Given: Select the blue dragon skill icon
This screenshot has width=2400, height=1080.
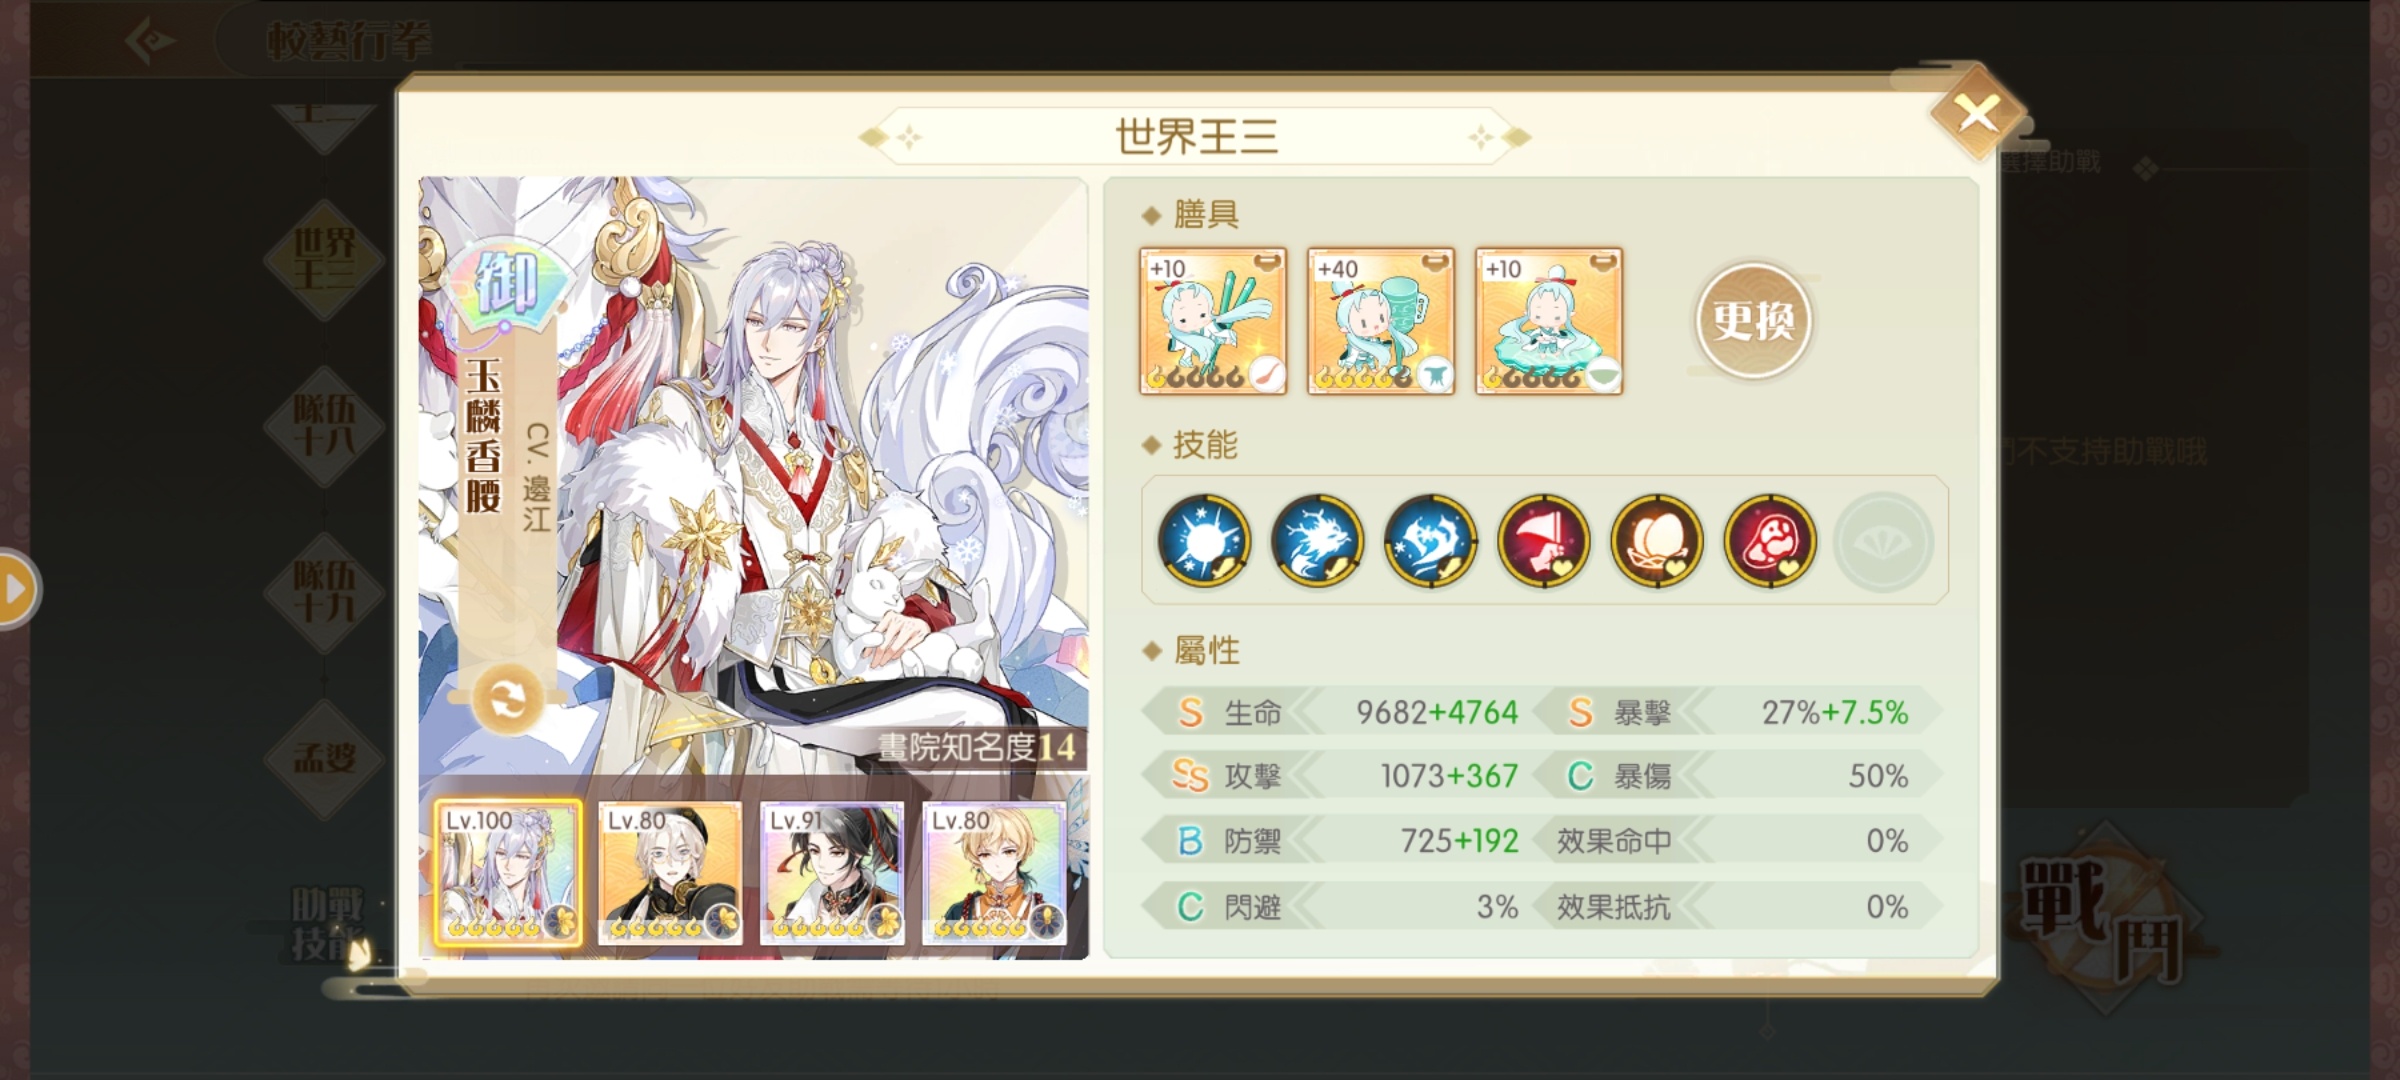Looking at the screenshot, I should point(1317,540).
